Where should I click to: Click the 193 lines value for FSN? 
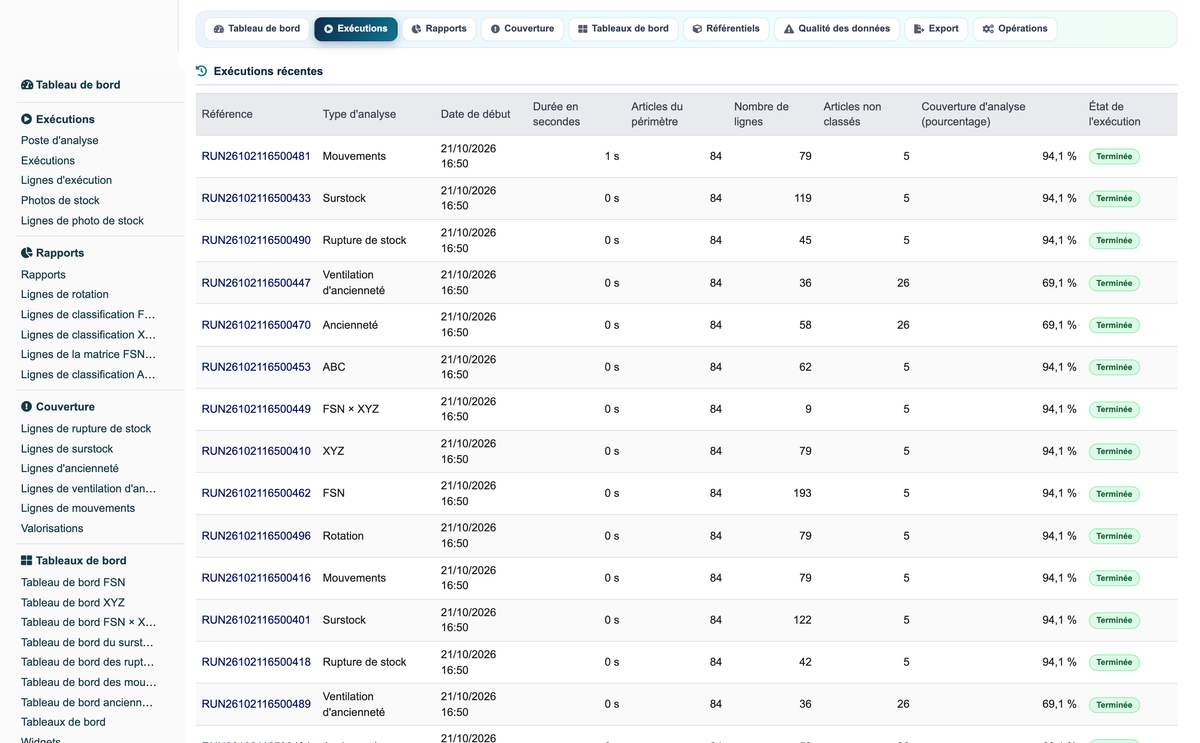coord(802,493)
